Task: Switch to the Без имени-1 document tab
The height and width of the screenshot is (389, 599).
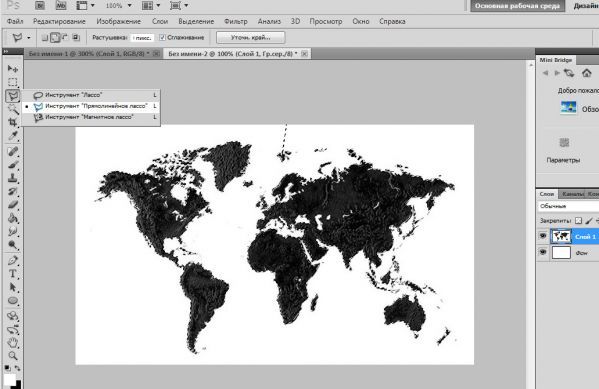Action: (x=94, y=54)
